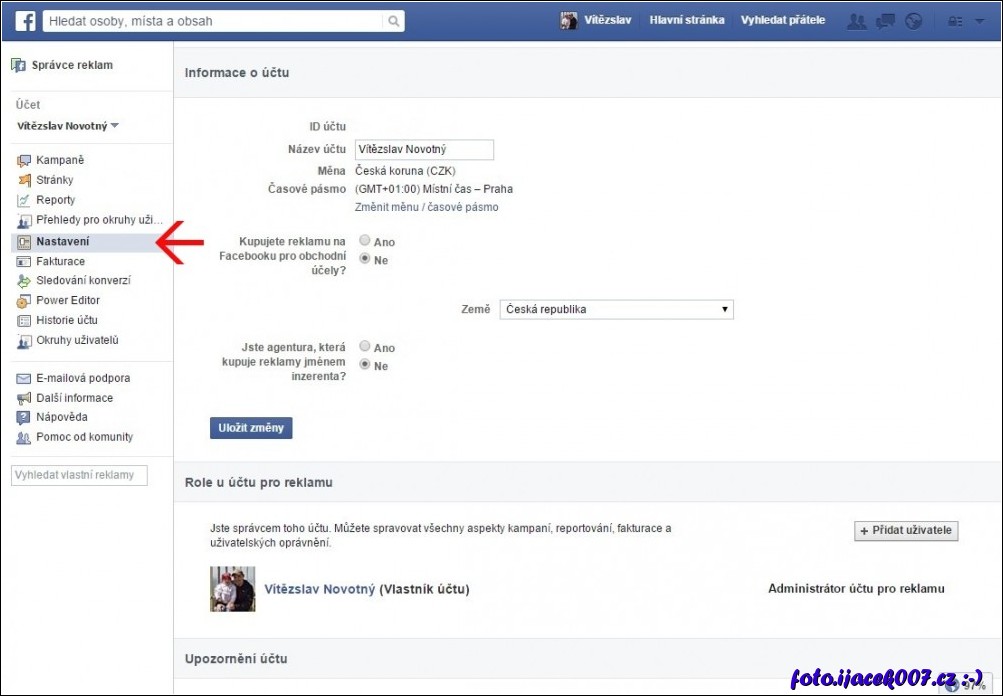This screenshot has height=696, width=1003.
Task: Go to Hlavní stránka
Action: (x=686, y=20)
